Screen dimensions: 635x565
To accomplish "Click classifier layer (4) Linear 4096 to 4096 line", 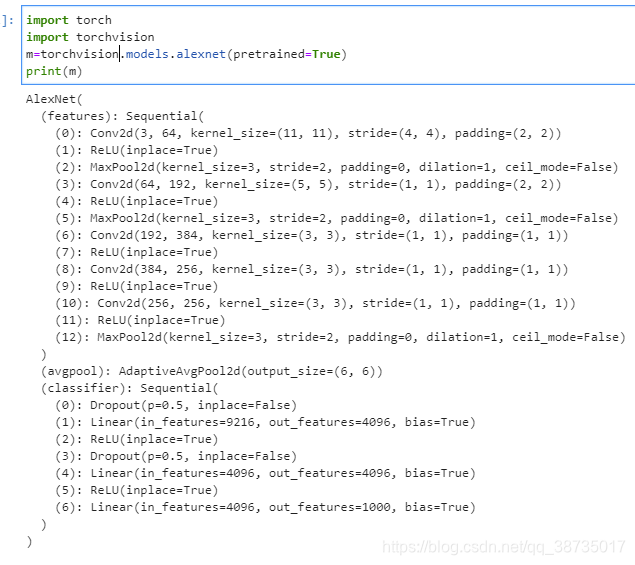I will coord(265,473).
